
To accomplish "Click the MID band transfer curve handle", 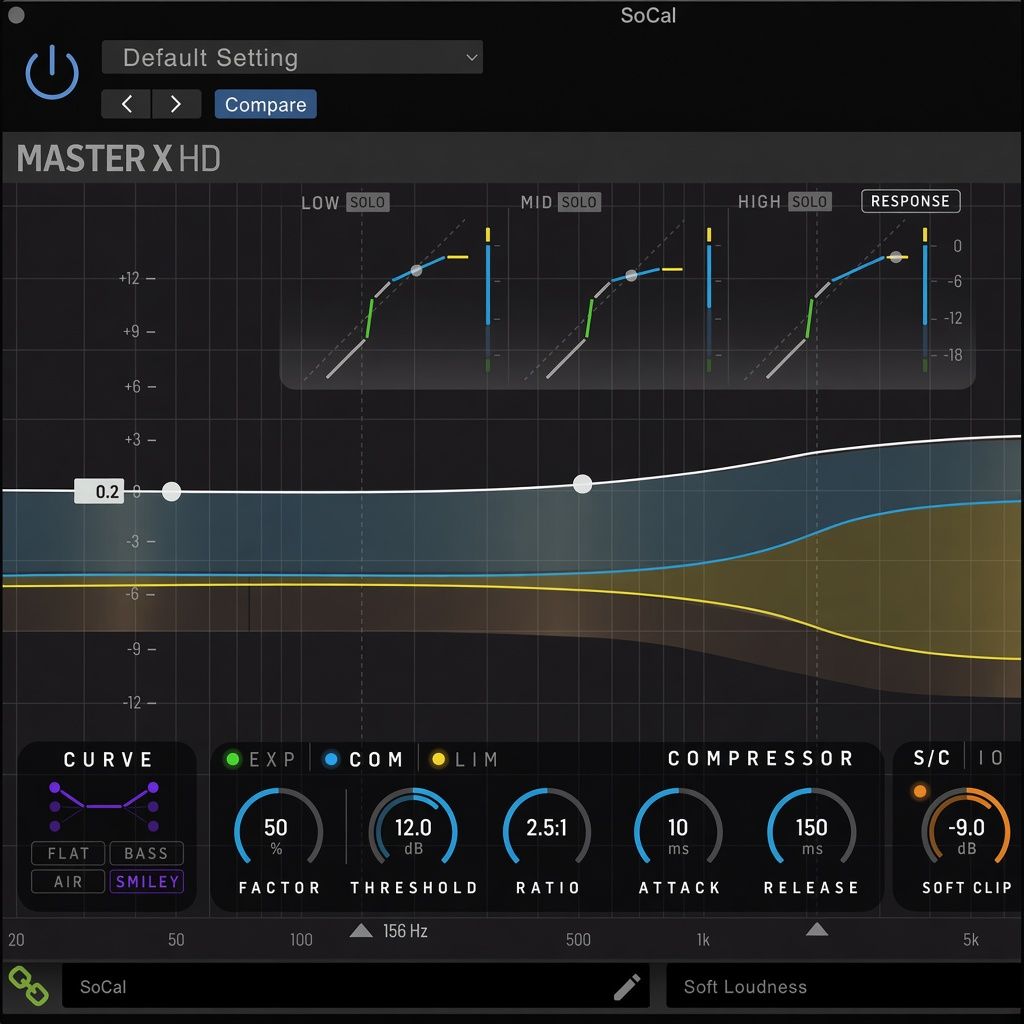I will click(631, 276).
